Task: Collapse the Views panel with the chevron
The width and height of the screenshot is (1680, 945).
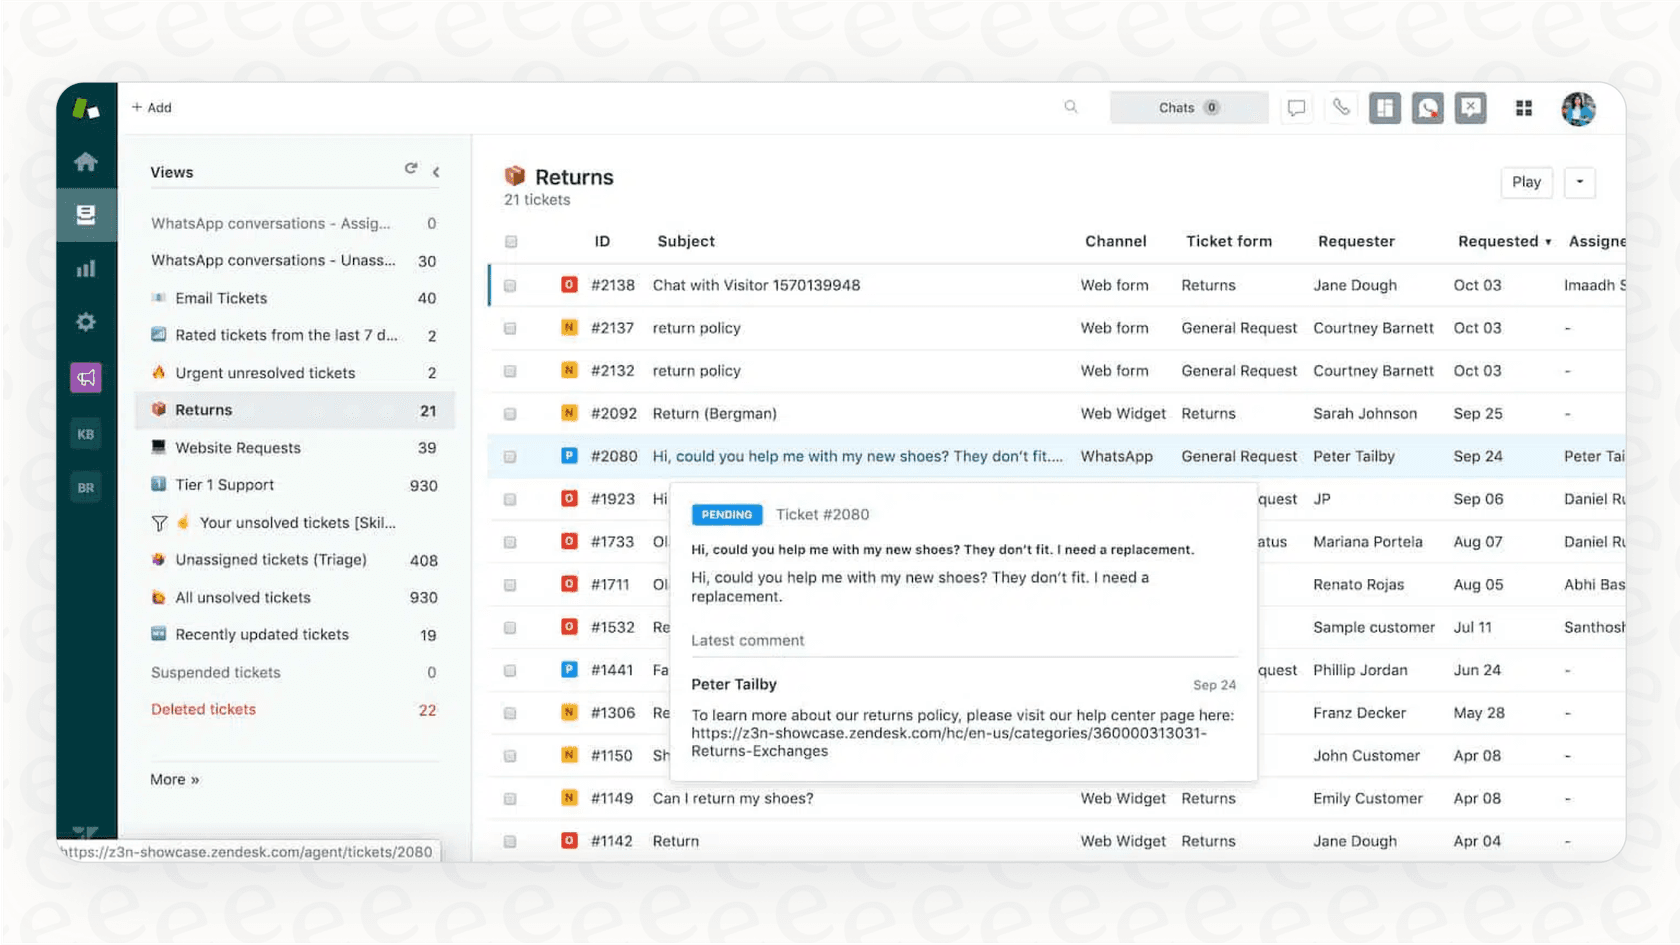Action: (435, 171)
